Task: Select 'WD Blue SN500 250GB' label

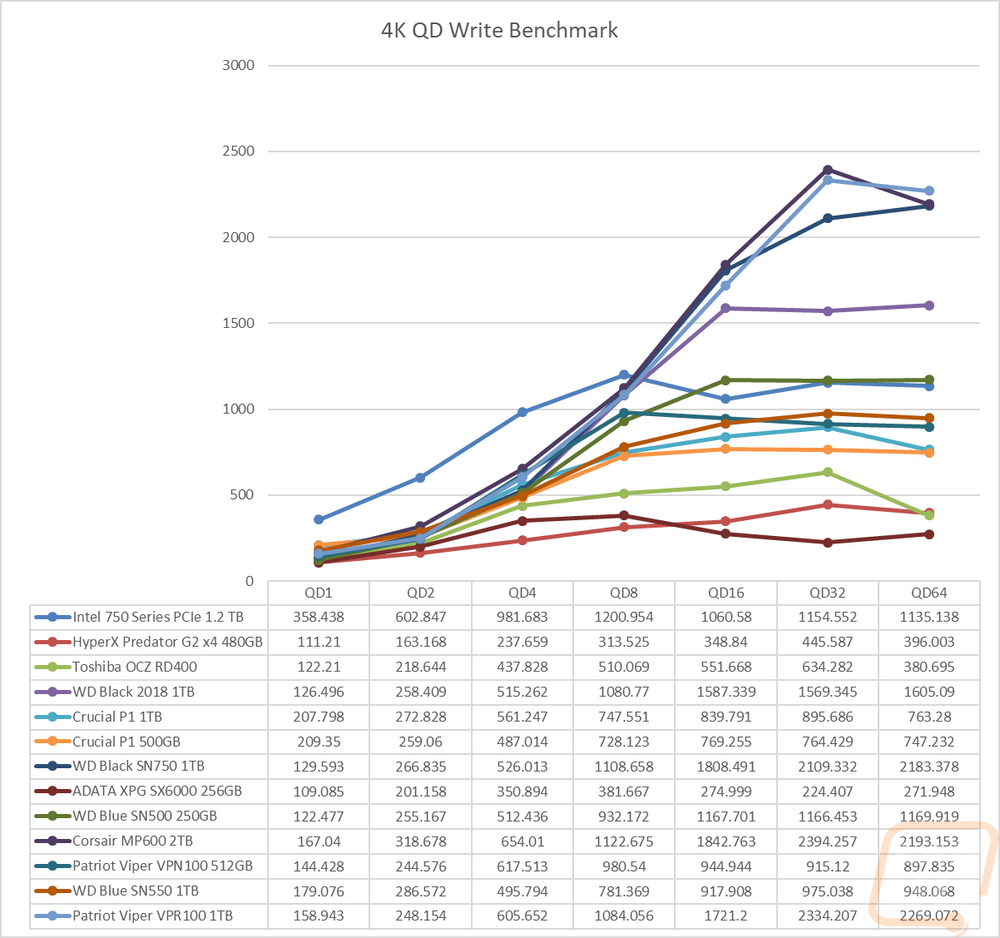Action: [145, 816]
